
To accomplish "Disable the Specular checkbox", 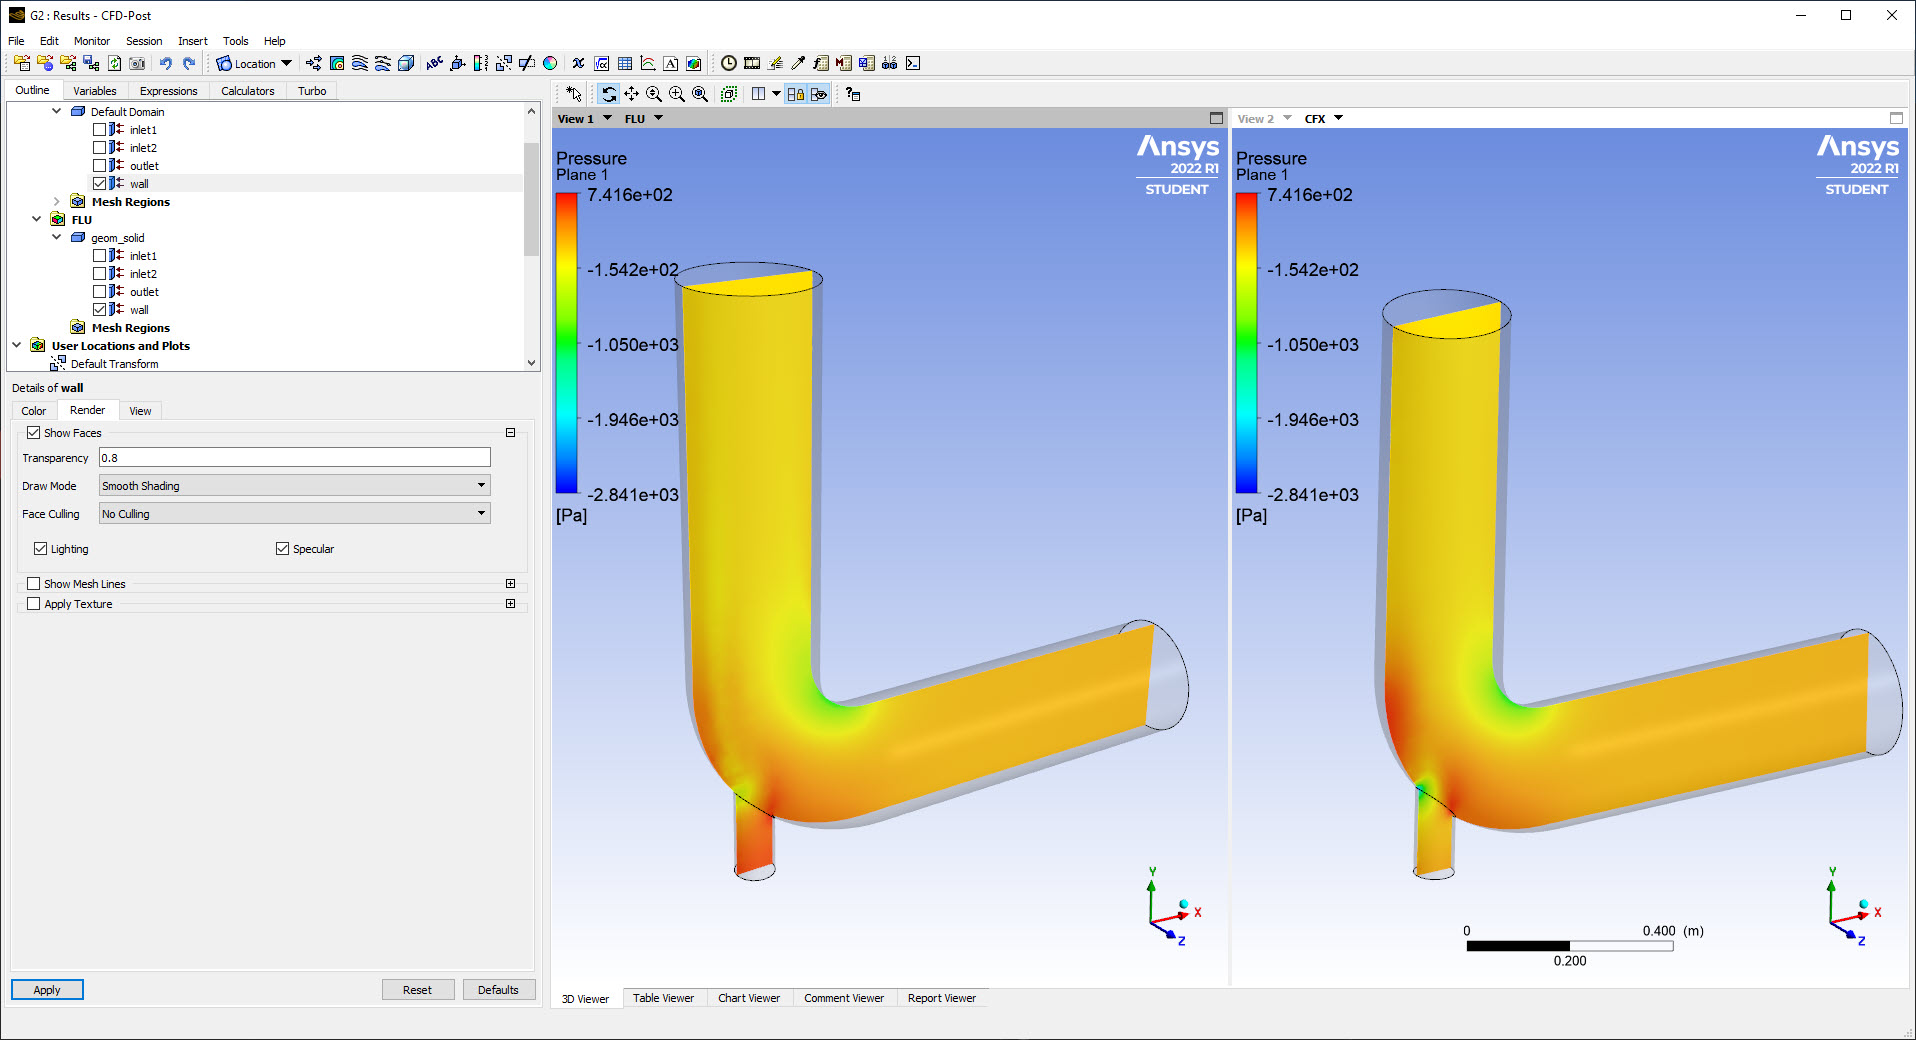I will pyautogui.click(x=283, y=548).
